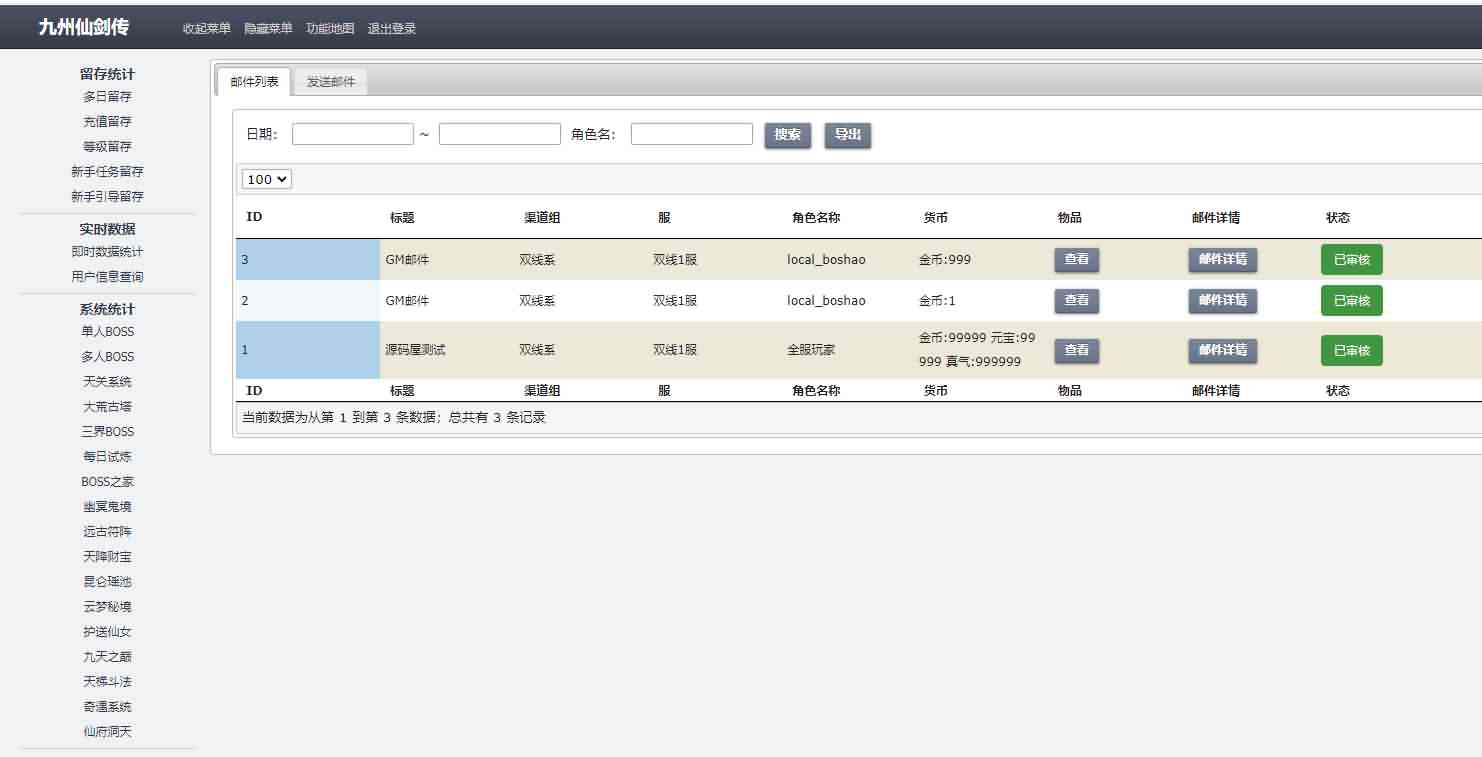Open the page size dropdown showing 100
This screenshot has width=1482, height=757.
point(265,179)
